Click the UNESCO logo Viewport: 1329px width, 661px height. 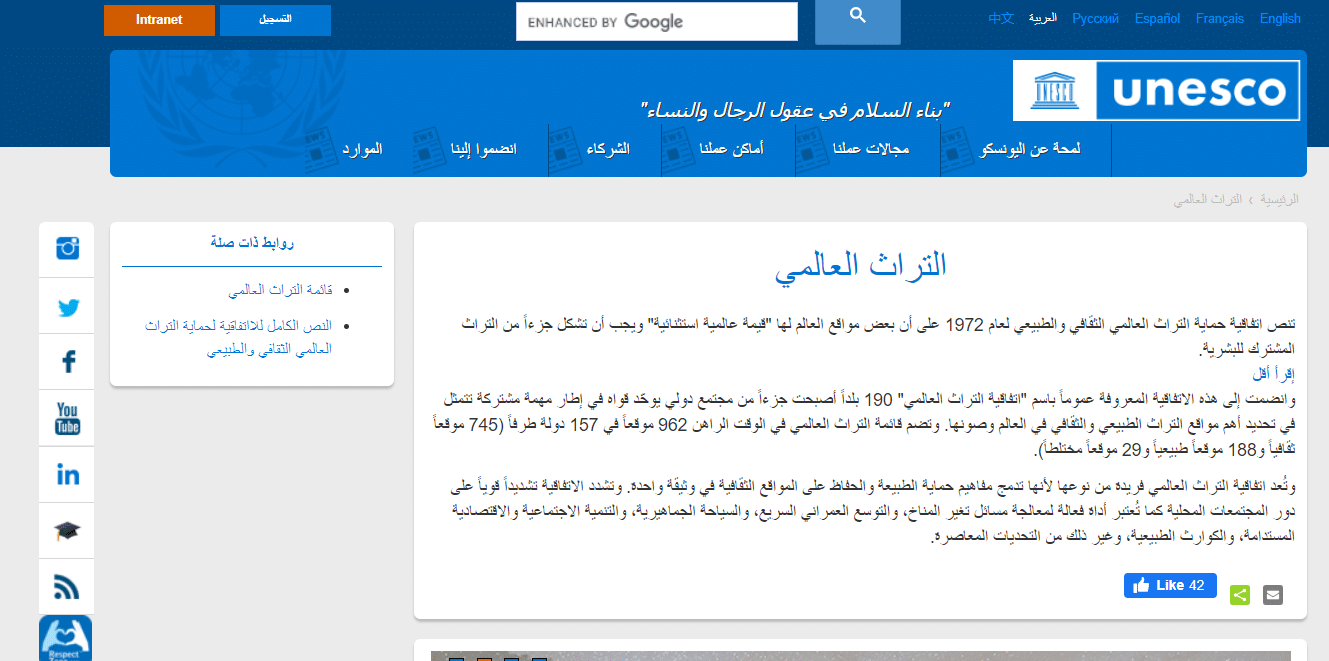click(x=1156, y=91)
